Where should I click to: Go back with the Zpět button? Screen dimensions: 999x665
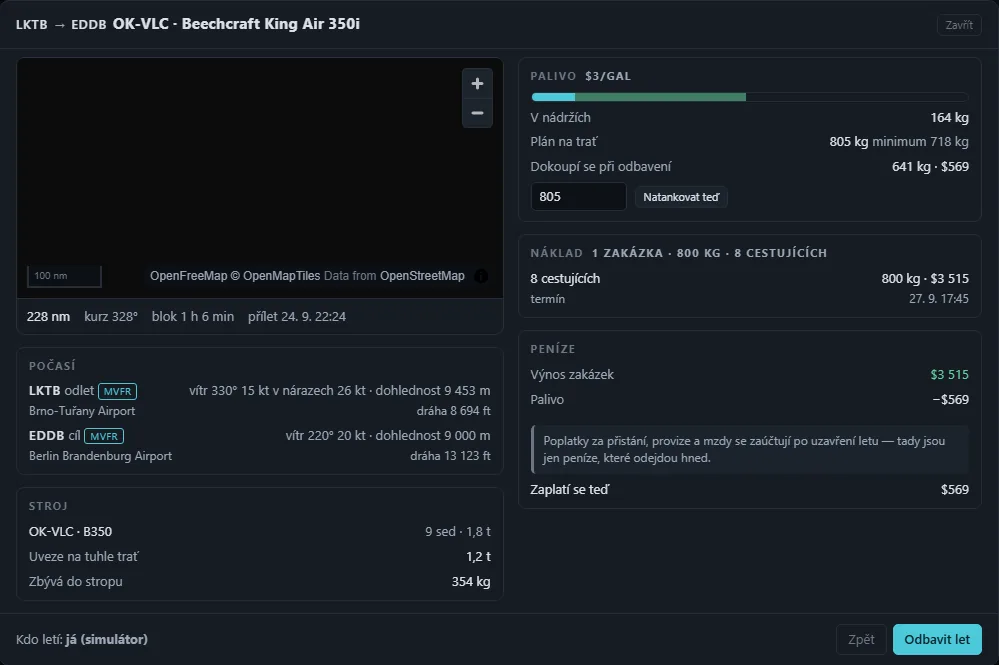861,640
